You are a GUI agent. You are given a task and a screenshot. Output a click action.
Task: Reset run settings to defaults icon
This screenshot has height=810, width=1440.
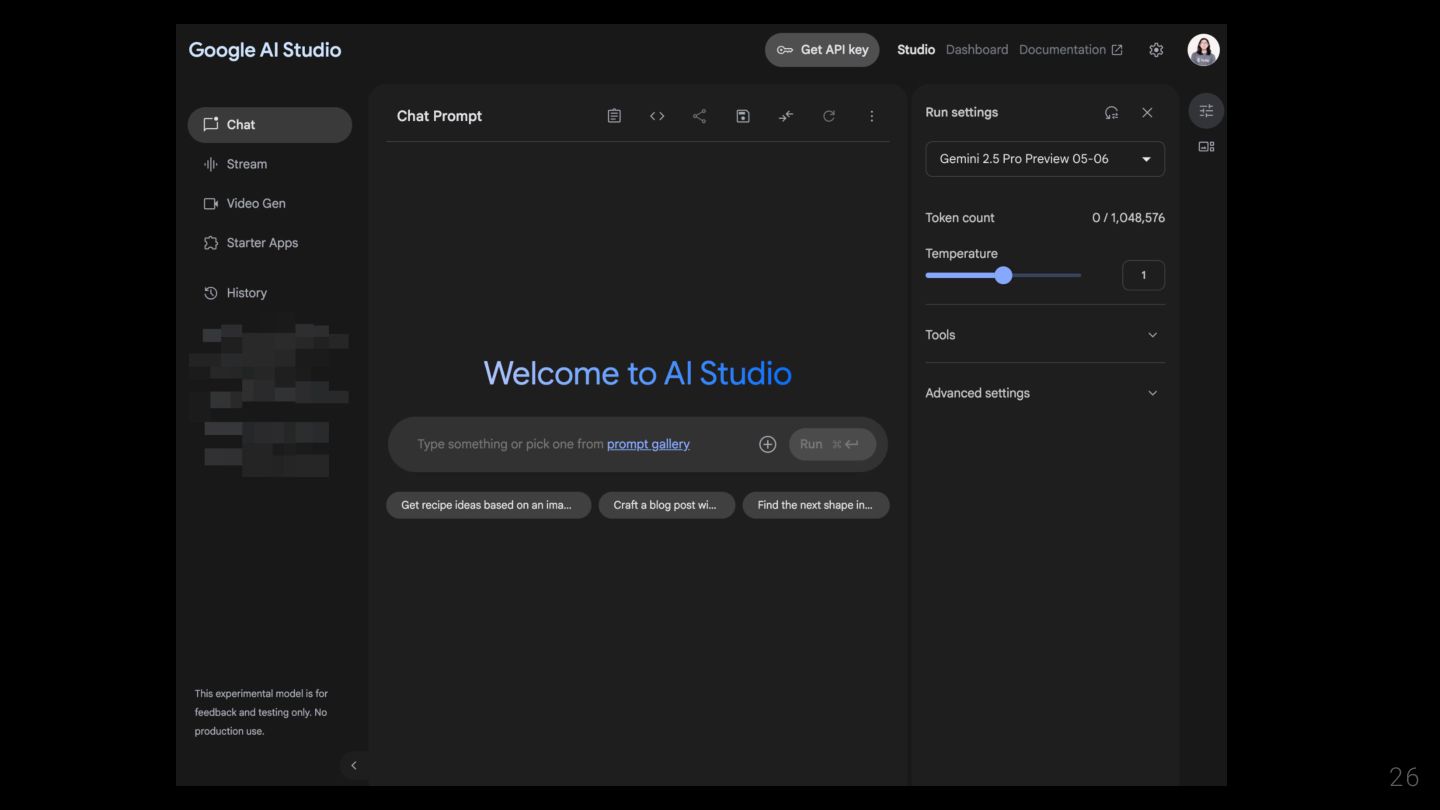[x=1111, y=113]
